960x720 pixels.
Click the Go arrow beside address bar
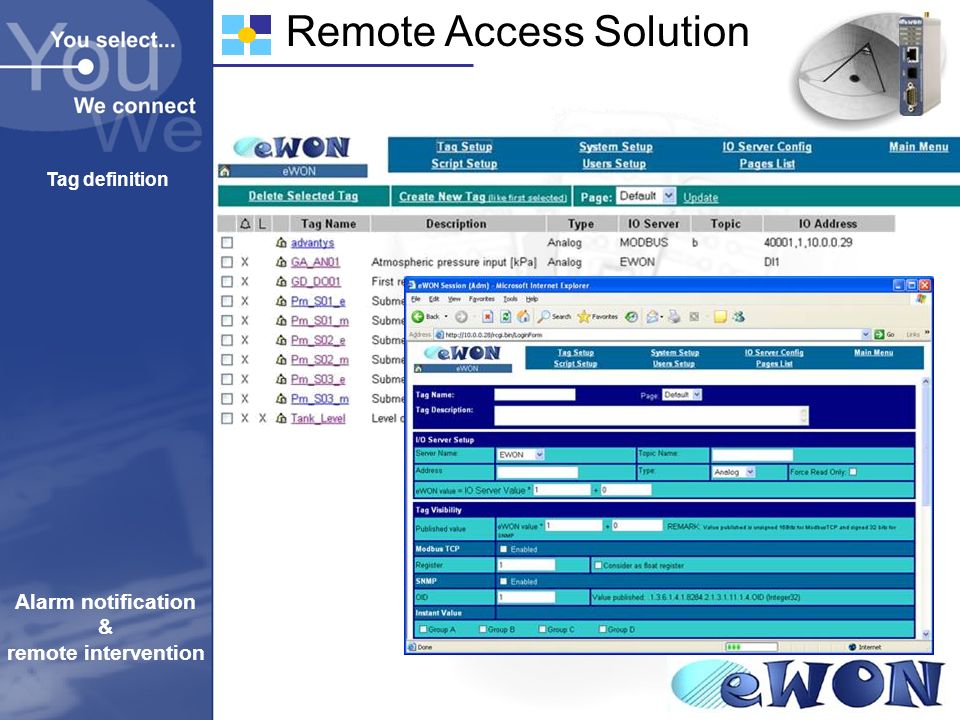pos(879,334)
